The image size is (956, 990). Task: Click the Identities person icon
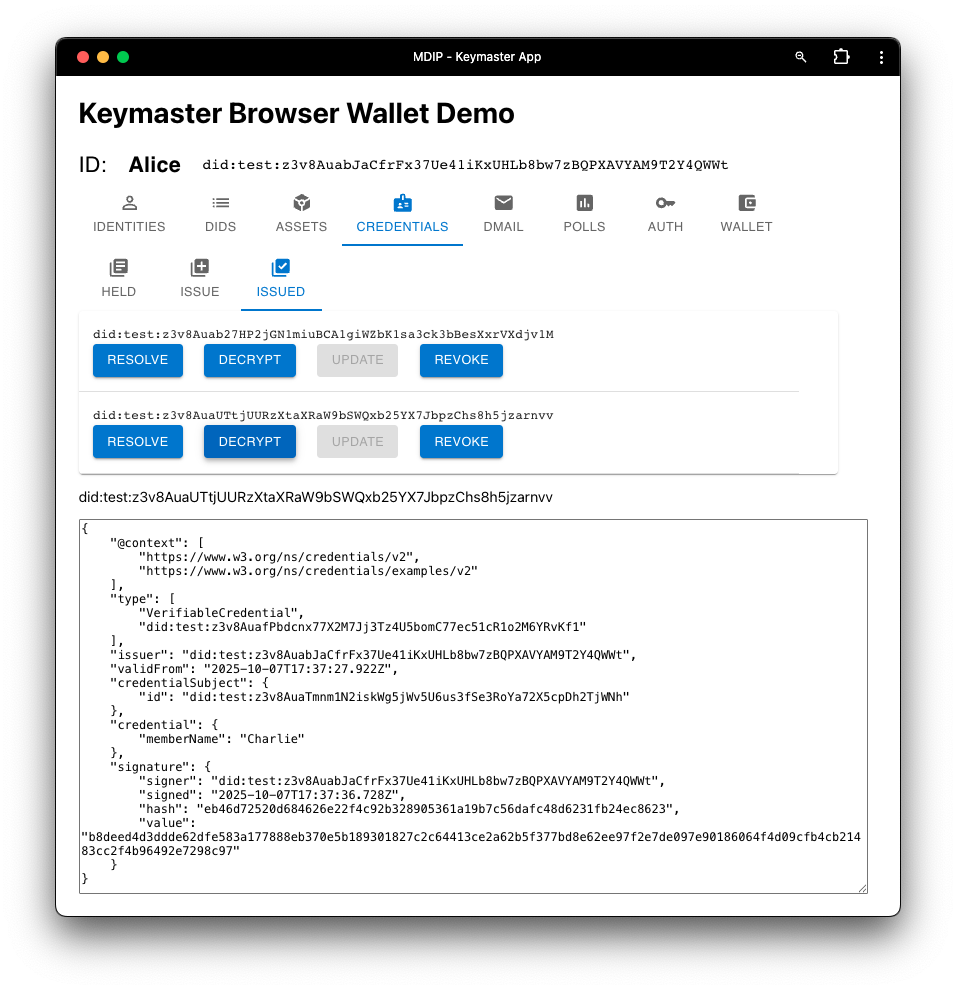(x=129, y=203)
